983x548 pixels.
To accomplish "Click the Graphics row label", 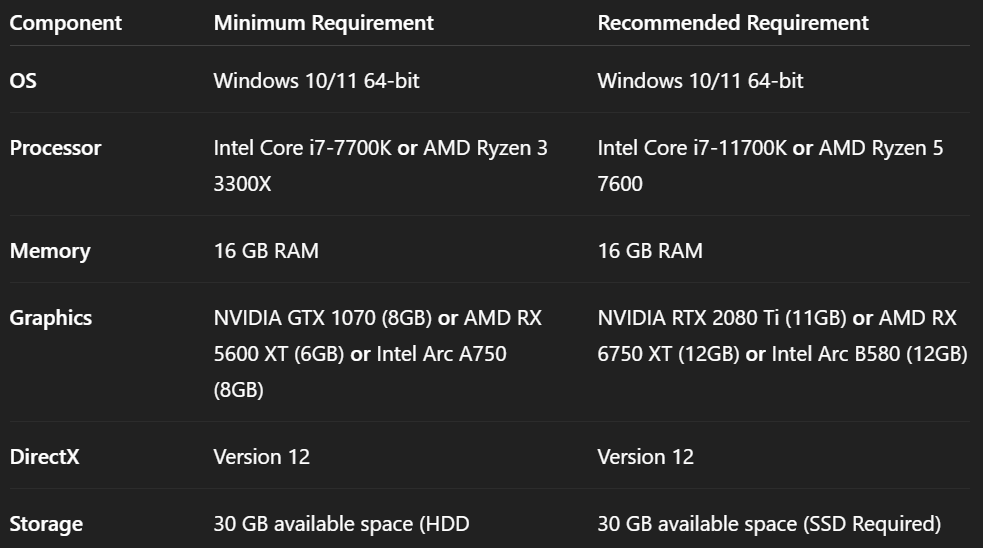I will [50, 318].
